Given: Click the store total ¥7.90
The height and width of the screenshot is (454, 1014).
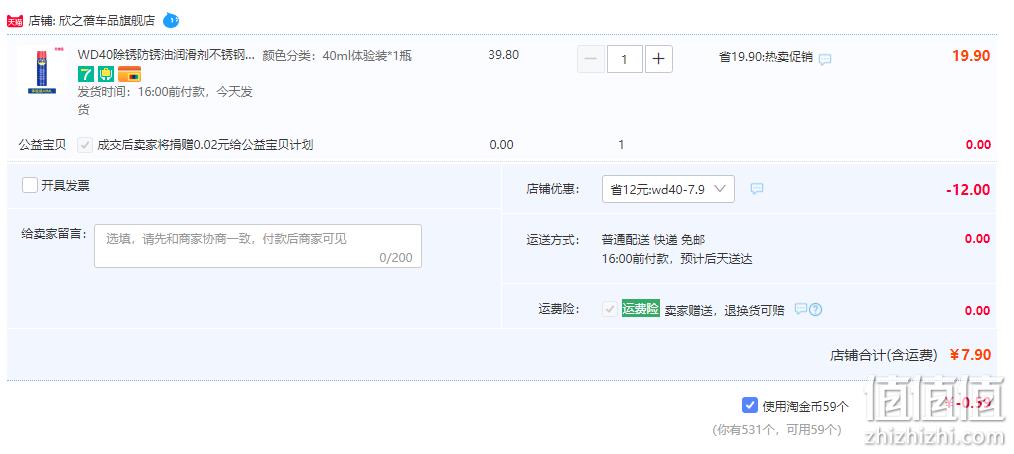Looking at the screenshot, I should [971, 354].
